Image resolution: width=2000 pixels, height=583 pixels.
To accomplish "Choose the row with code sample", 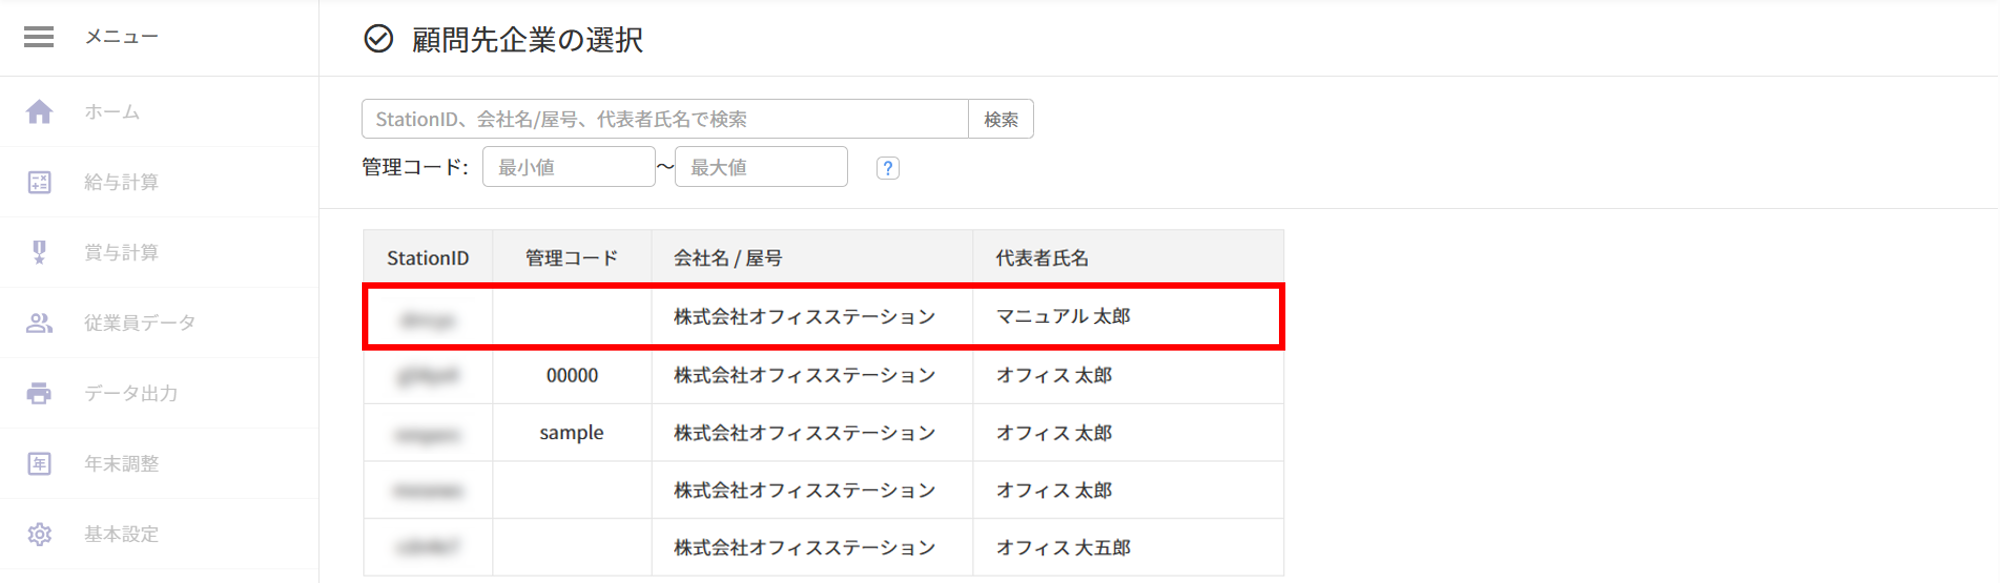I will click(x=822, y=433).
